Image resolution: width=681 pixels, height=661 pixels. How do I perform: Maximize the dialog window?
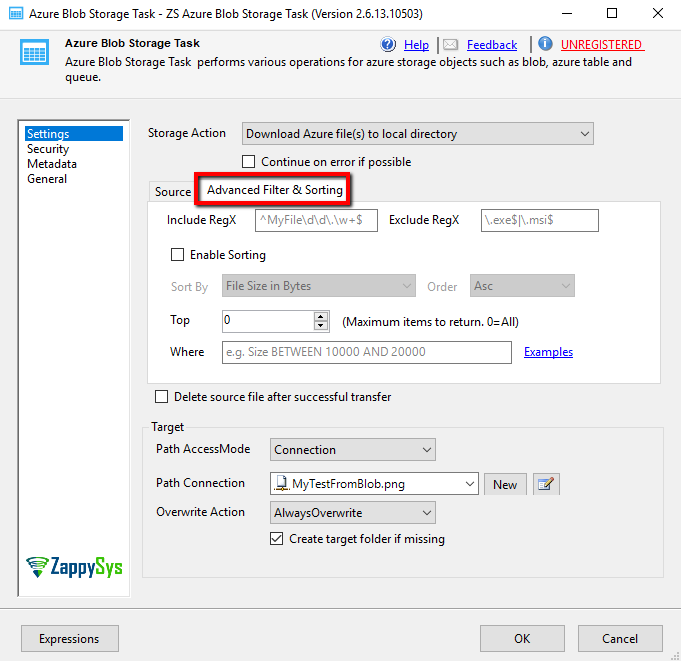tap(612, 13)
